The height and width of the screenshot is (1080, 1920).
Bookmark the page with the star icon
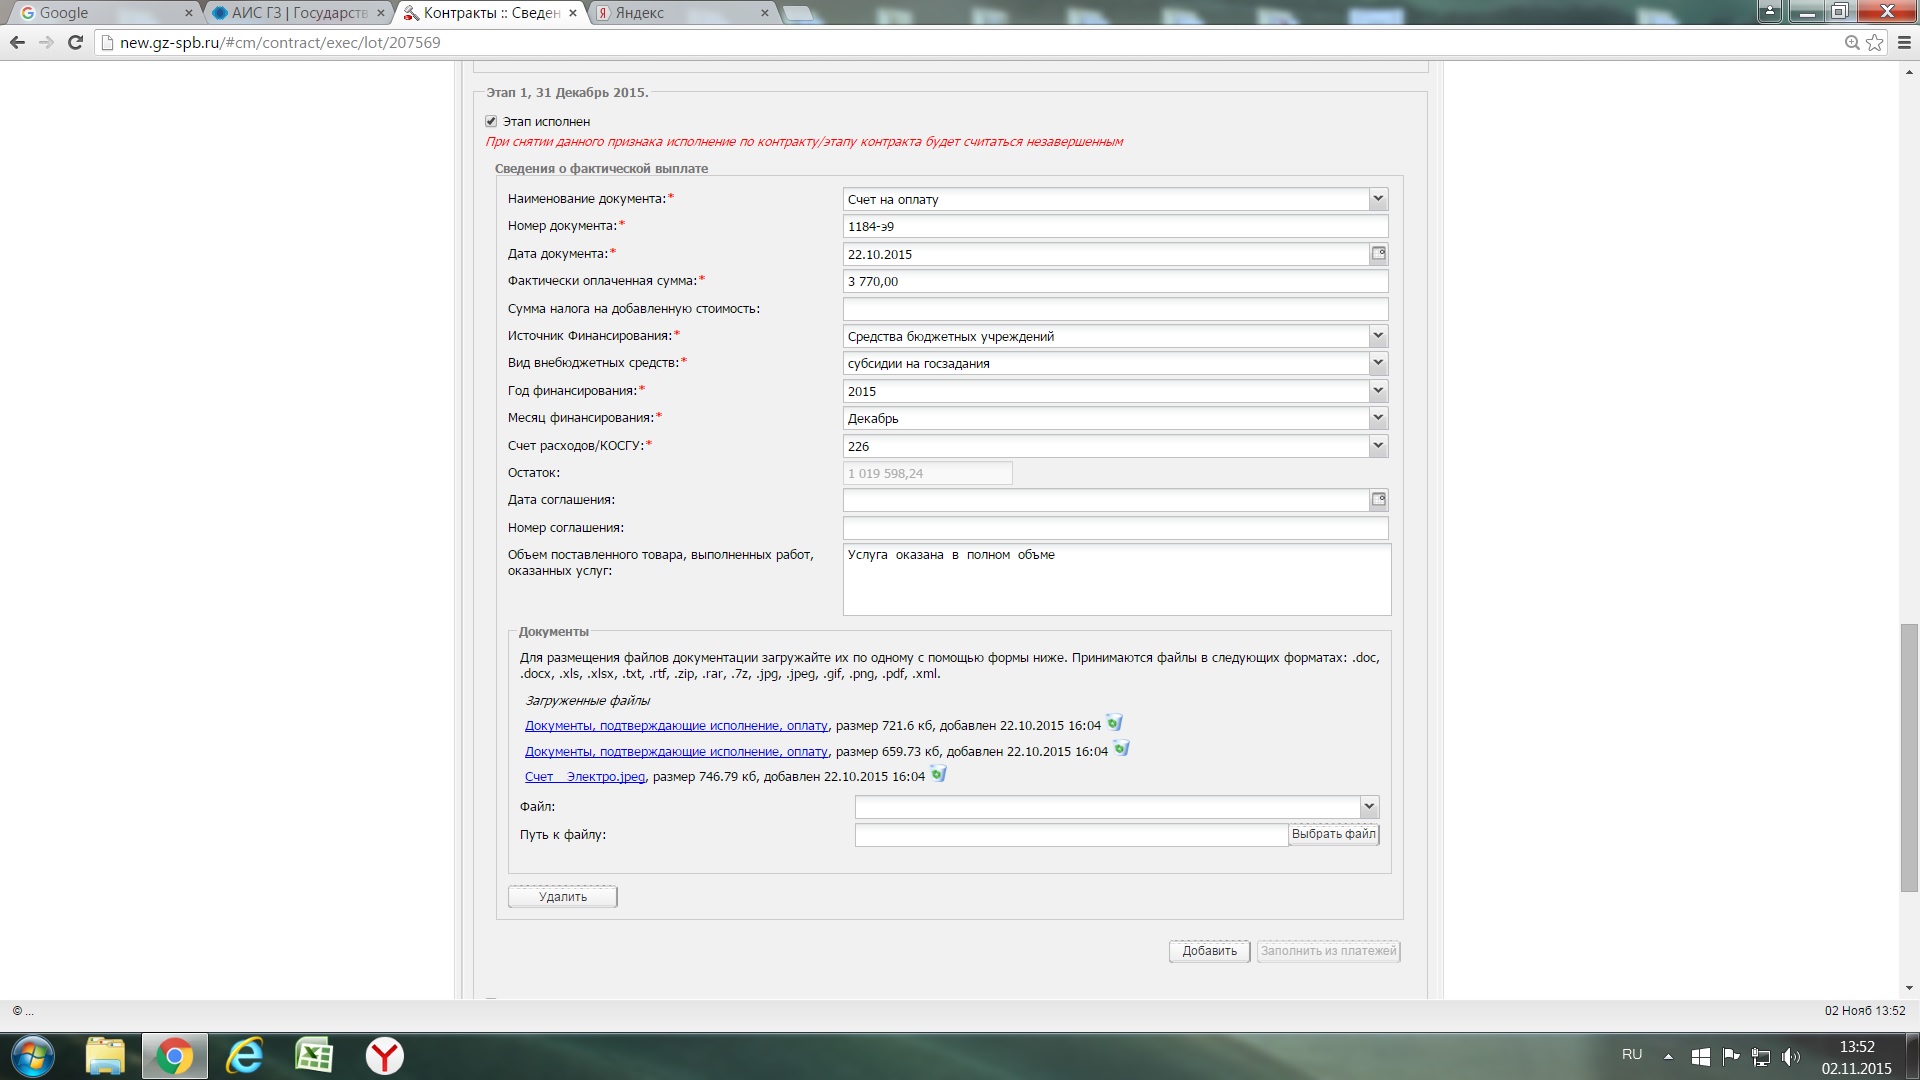coord(1875,42)
